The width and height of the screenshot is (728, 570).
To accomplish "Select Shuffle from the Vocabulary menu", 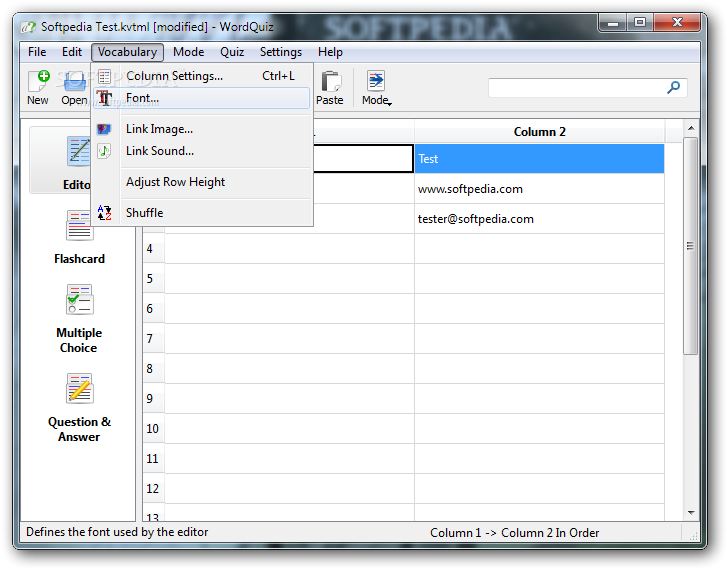I will click(202, 213).
